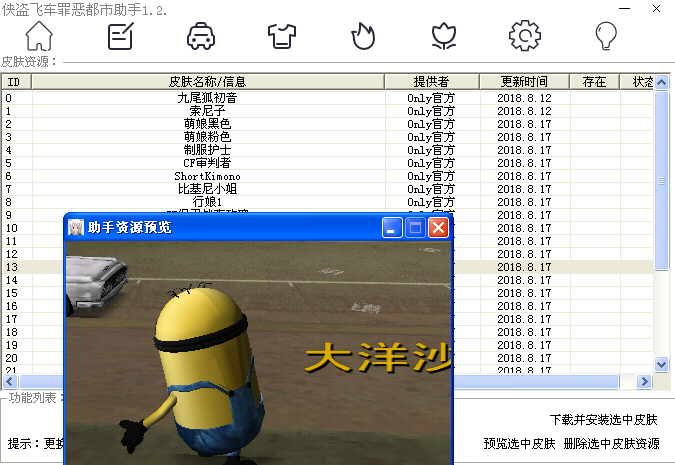Click the horizontal scrollbar left arrow
This screenshot has height=465, width=675.
tap(10, 381)
